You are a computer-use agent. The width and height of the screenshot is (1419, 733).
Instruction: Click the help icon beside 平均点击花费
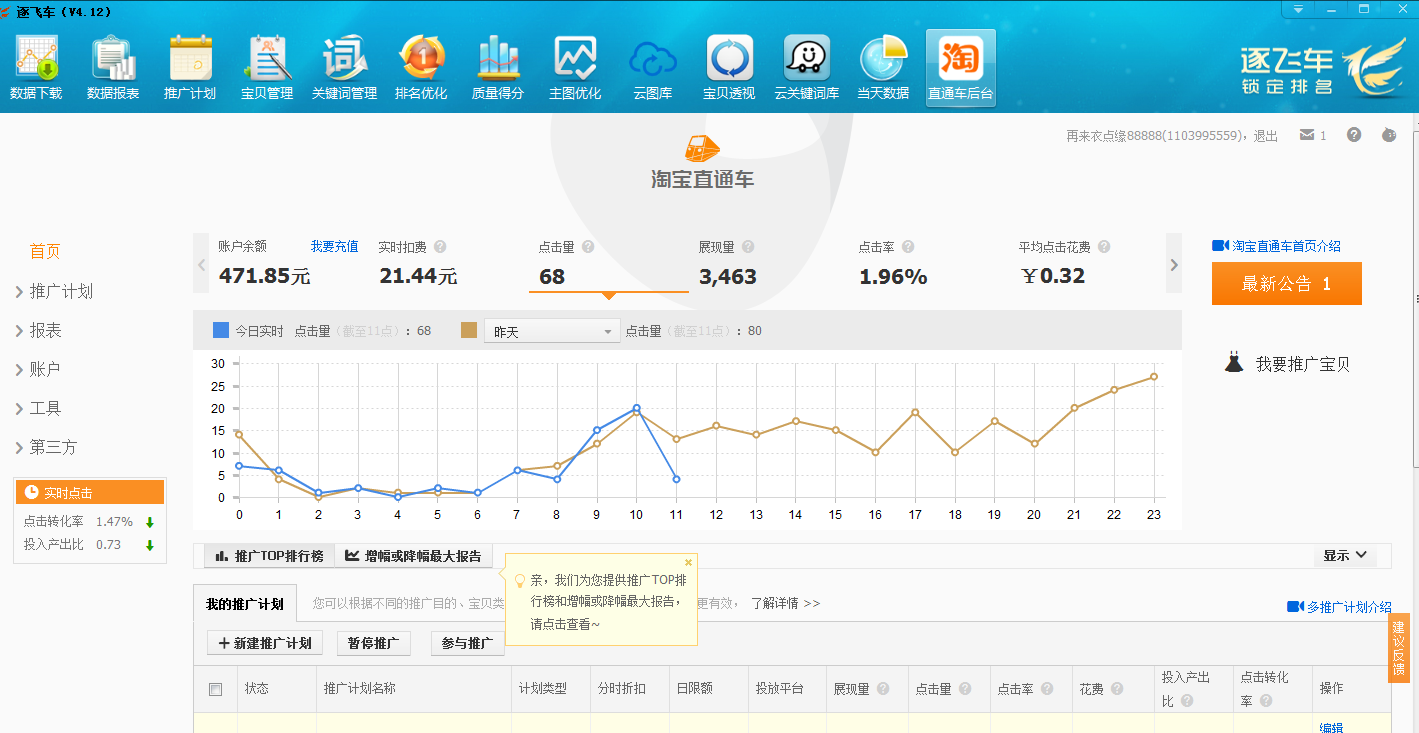coord(1103,247)
